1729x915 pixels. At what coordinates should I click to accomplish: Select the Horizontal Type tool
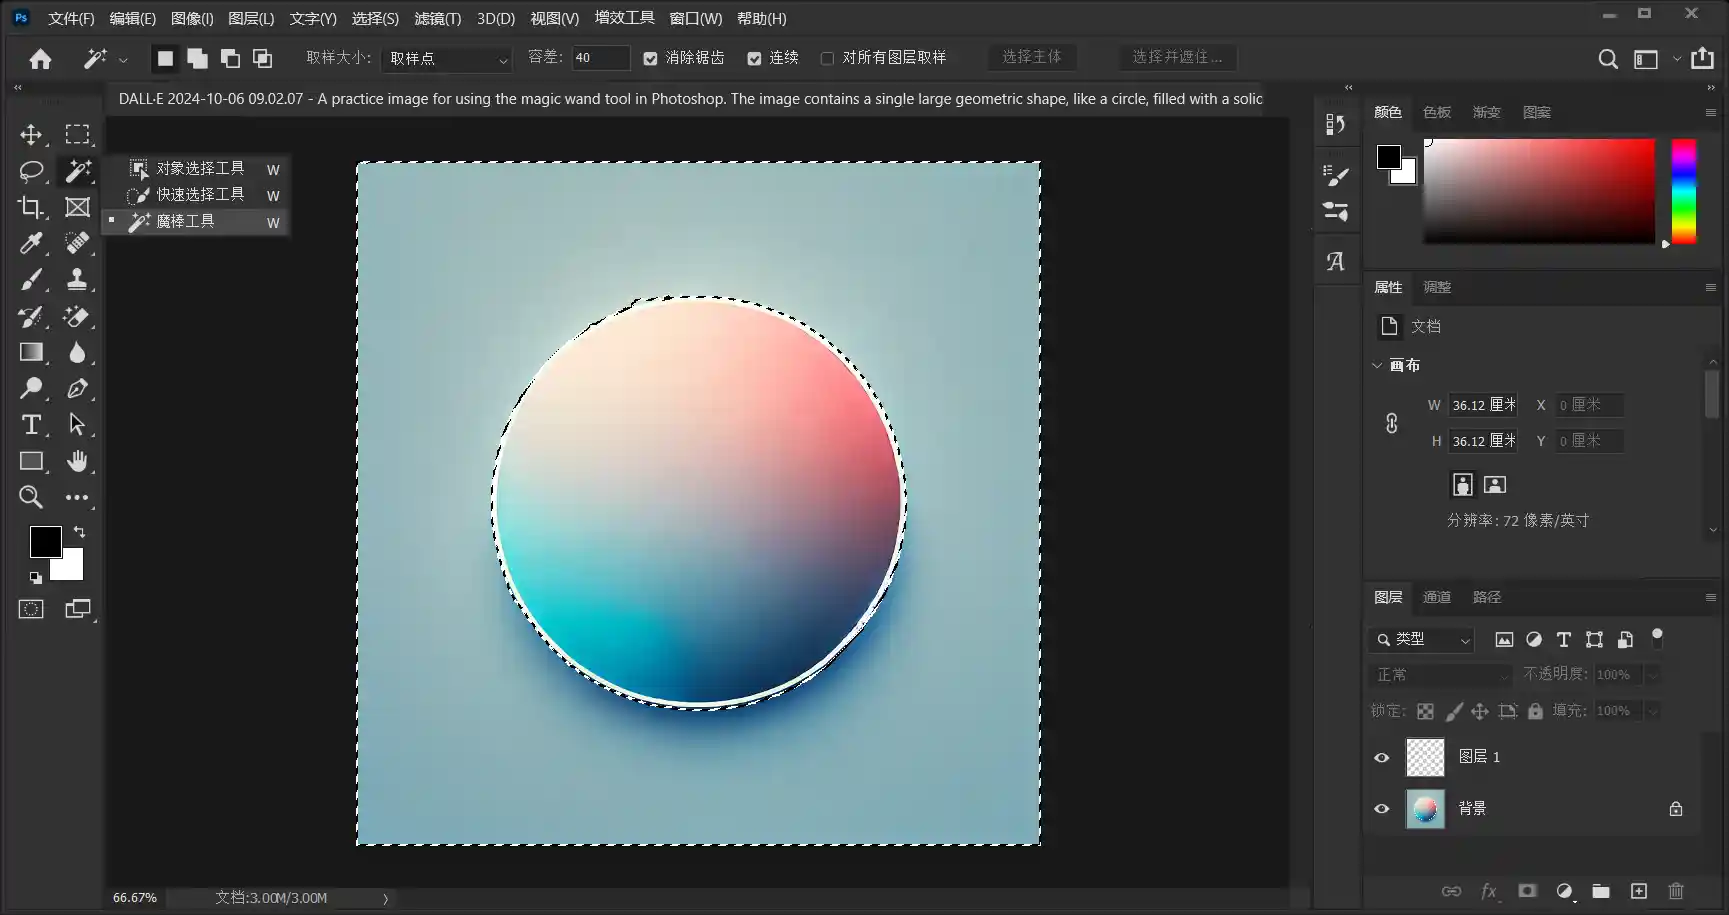(31, 425)
